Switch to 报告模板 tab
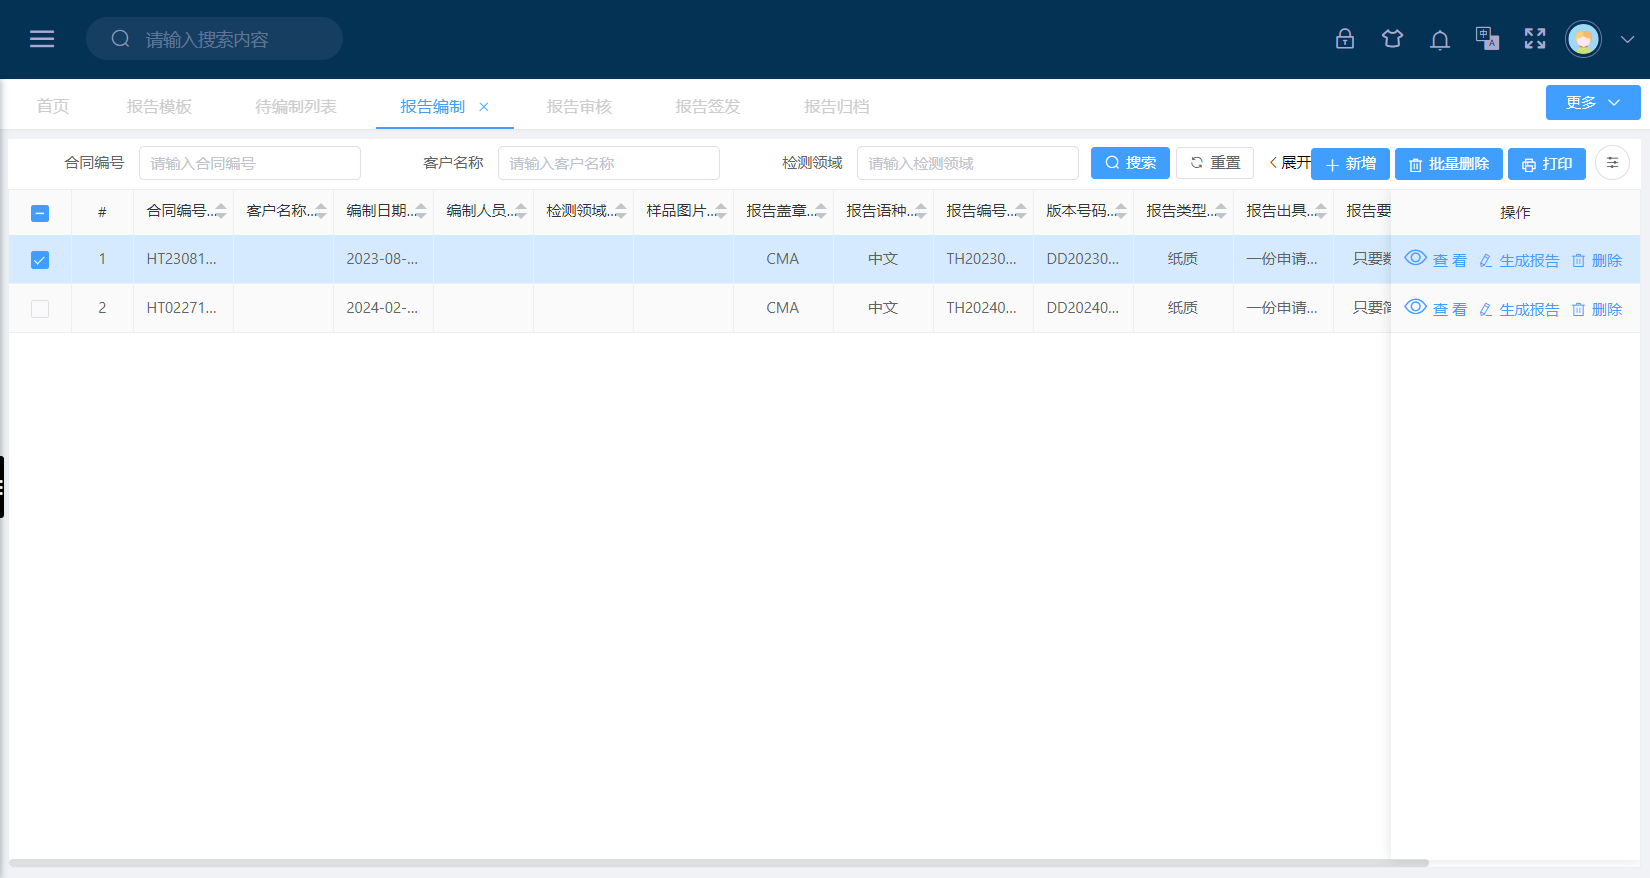1650x878 pixels. point(159,106)
